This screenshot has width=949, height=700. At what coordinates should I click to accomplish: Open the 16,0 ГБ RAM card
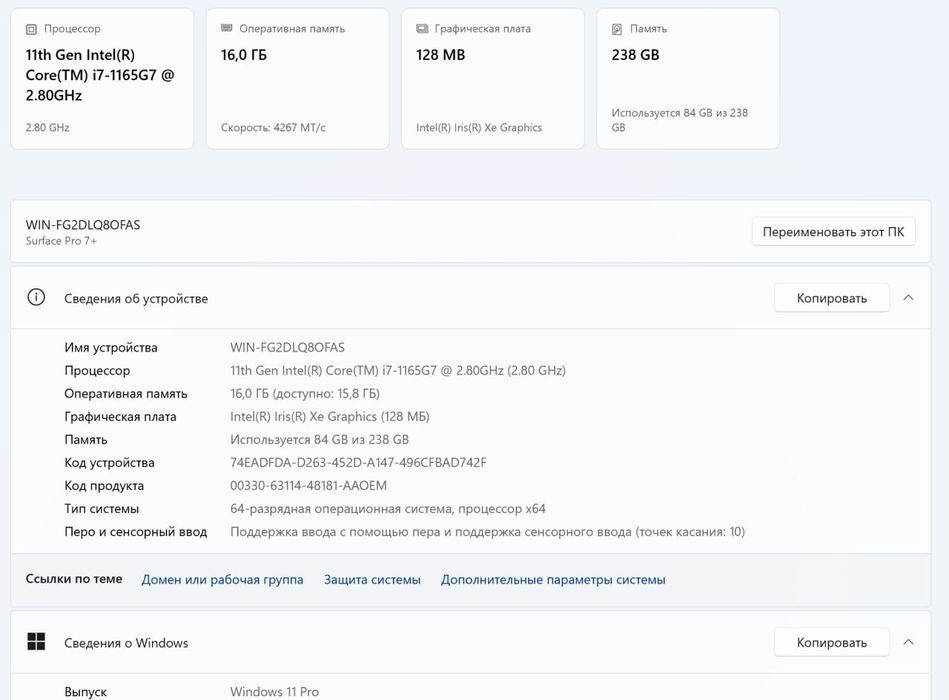pyautogui.click(x=297, y=79)
